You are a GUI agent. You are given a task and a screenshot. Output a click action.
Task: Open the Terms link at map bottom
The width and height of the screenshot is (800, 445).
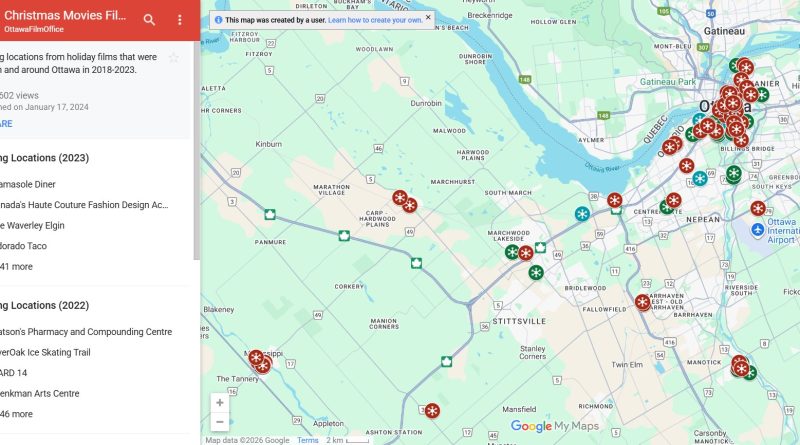click(x=308, y=440)
